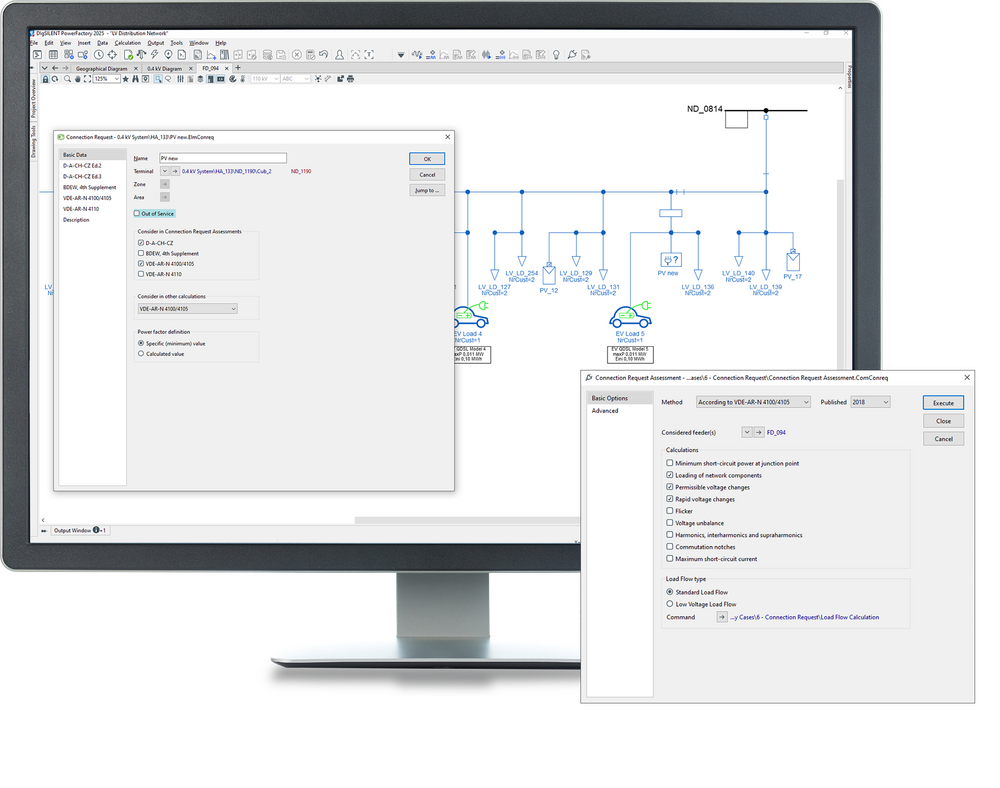
Task: Click the binoculars search icon in diagram toolbar
Action: pos(136,78)
